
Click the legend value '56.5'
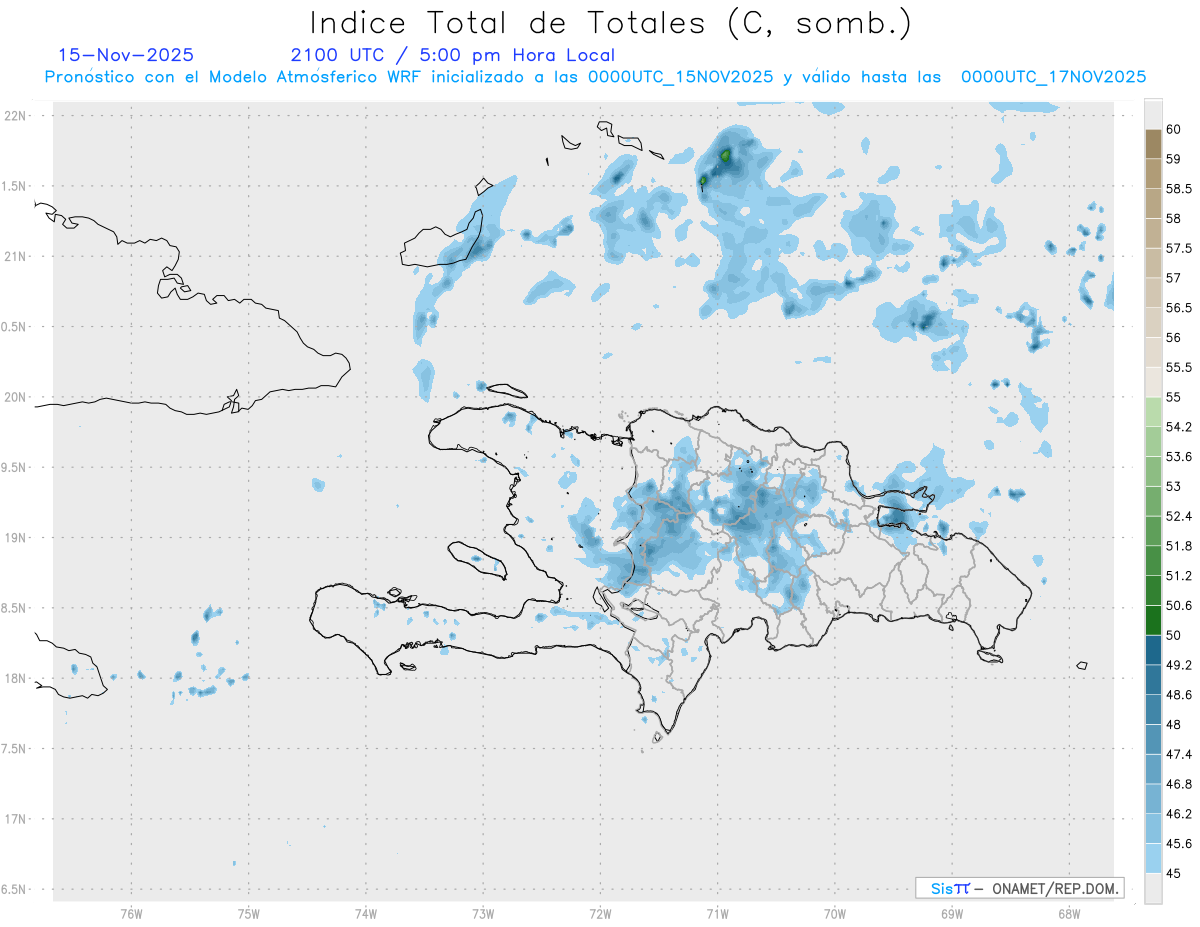pyautogui.click(x=1180, y=308)
